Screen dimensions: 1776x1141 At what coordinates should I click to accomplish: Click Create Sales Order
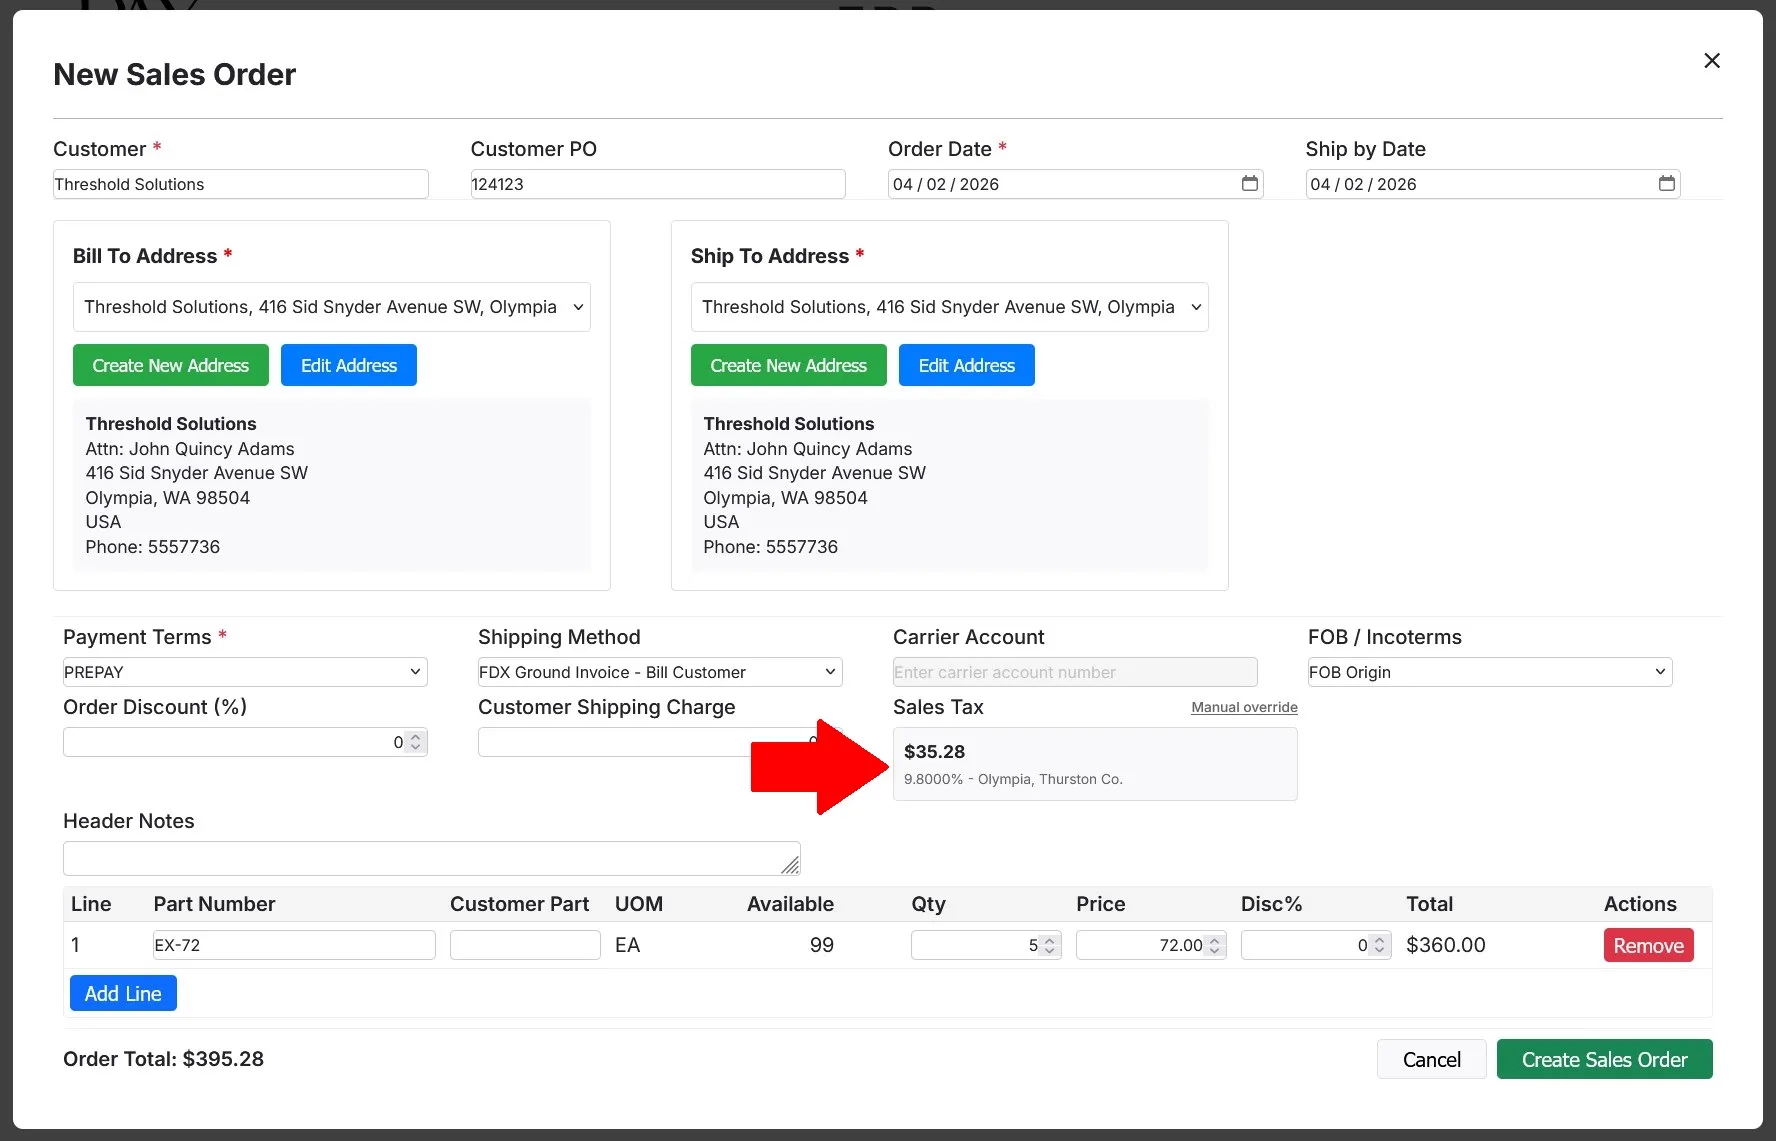pos(1604,1059)
